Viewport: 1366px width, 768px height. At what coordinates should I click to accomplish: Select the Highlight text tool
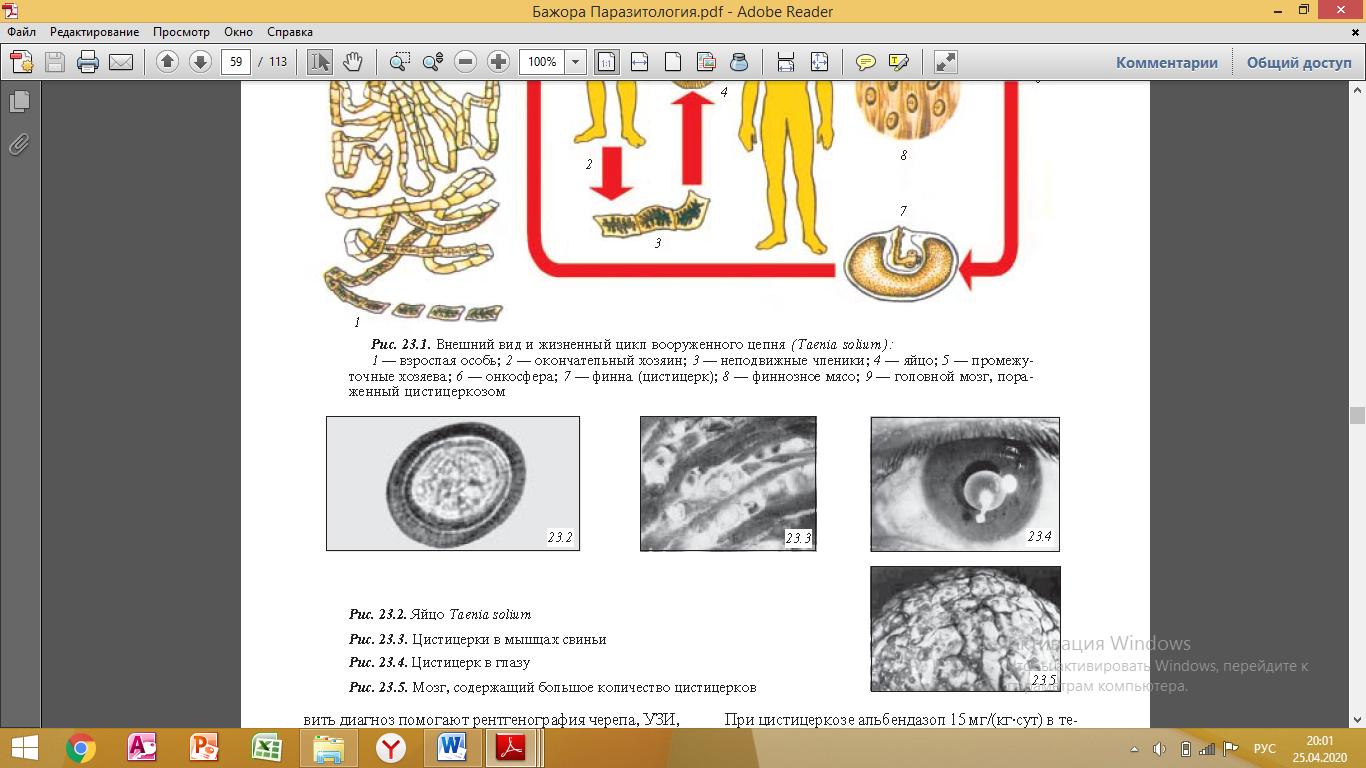(x=898, y=62)
